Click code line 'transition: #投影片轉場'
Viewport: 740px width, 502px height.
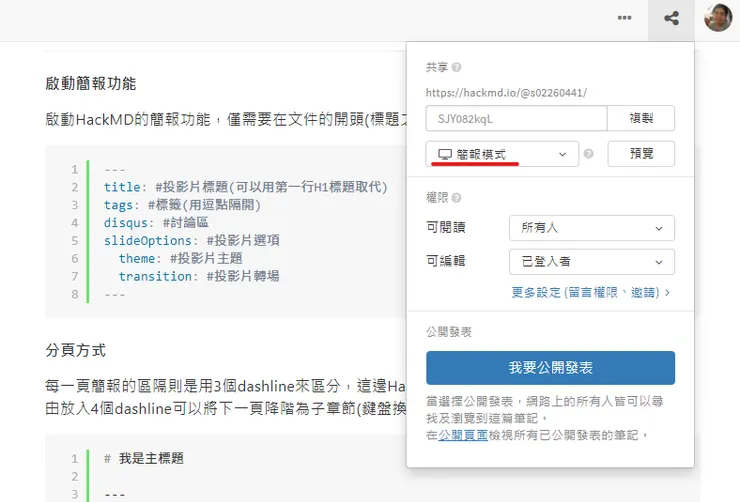coord(199,276)
